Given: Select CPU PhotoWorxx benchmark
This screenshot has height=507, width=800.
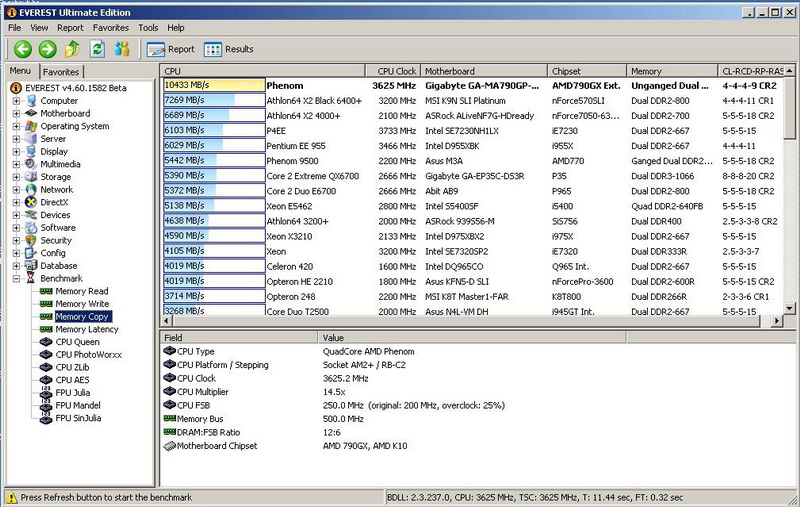Looking at the screenshot, I should point(89,354).
